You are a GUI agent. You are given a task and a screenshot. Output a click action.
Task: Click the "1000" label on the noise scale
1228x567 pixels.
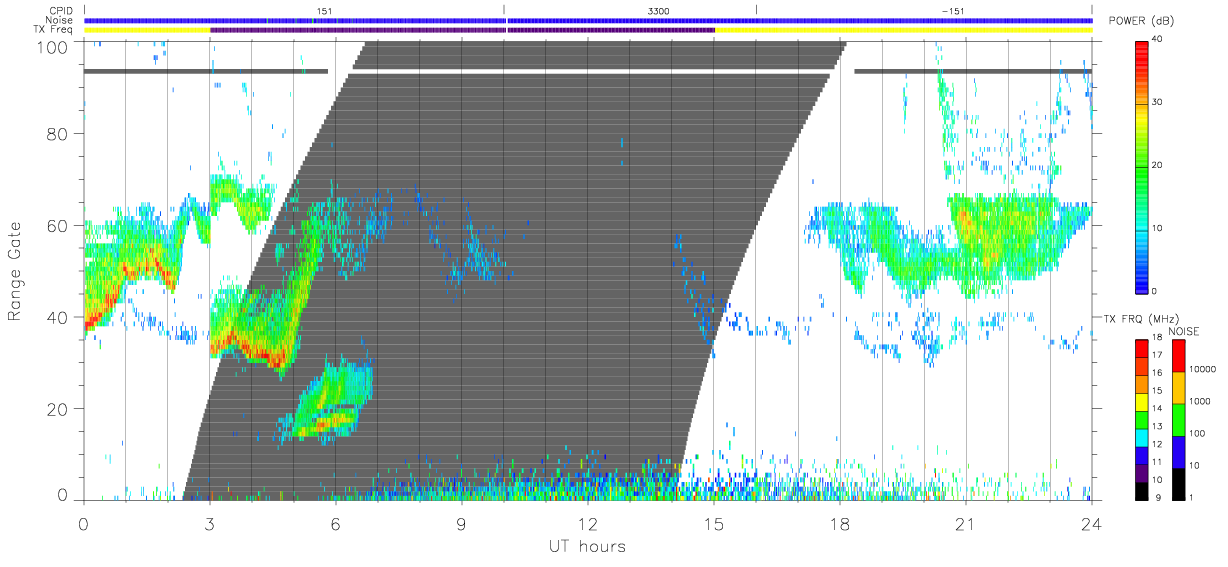(1202, 401)
